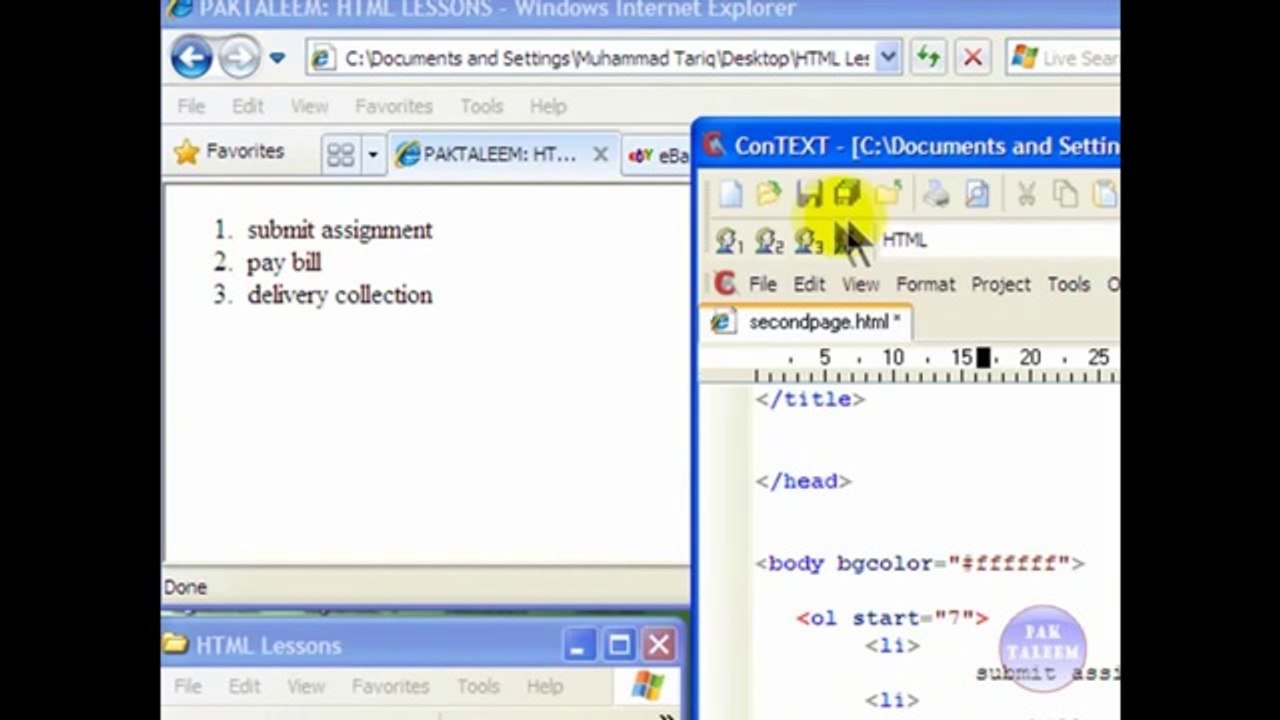Click the red Stop button in Internet Explorer
Screen dimensions: 1280x720
tap(972, 57)
